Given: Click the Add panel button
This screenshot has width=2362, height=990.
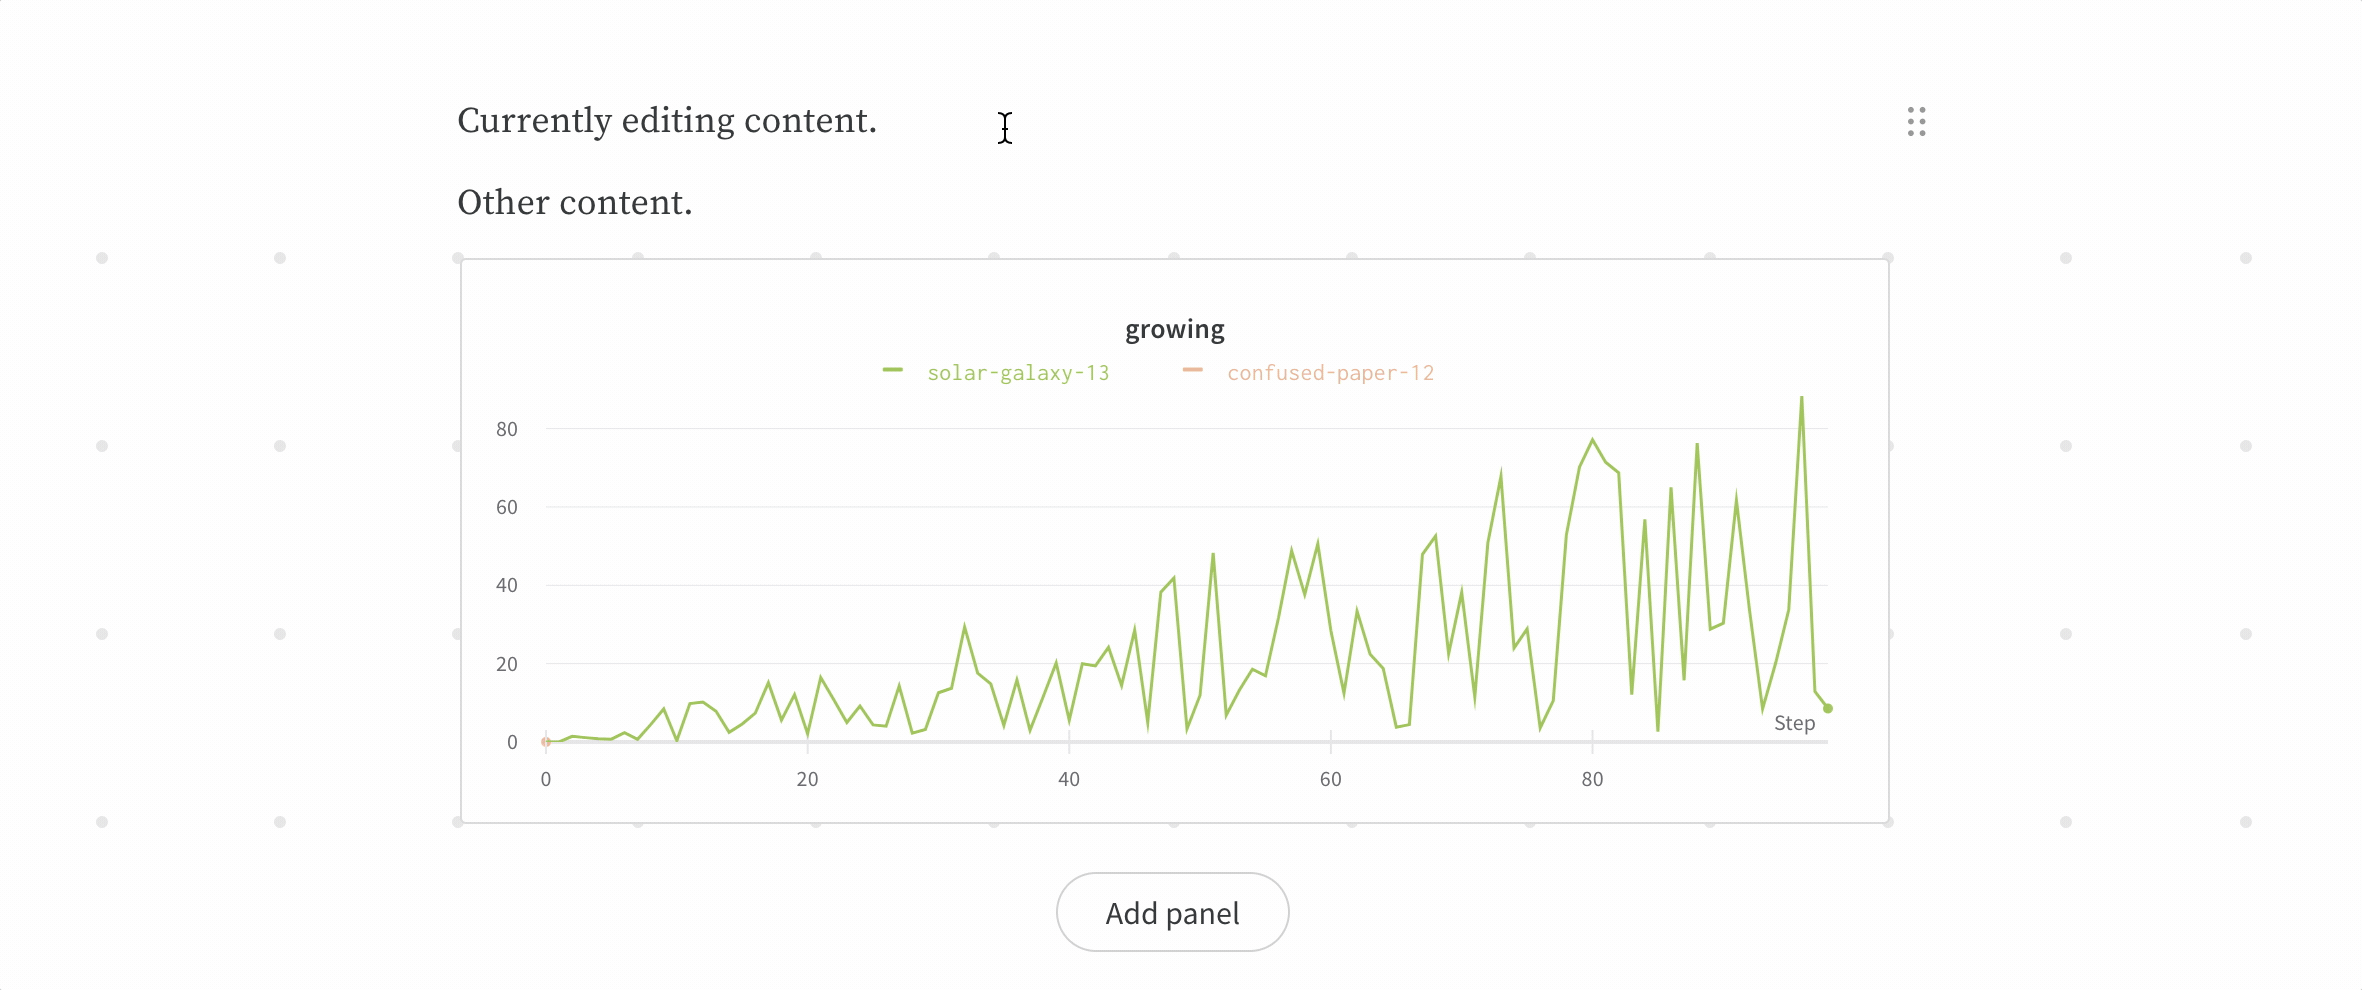Looking at the screenshot, I should tap(1172, 912).
